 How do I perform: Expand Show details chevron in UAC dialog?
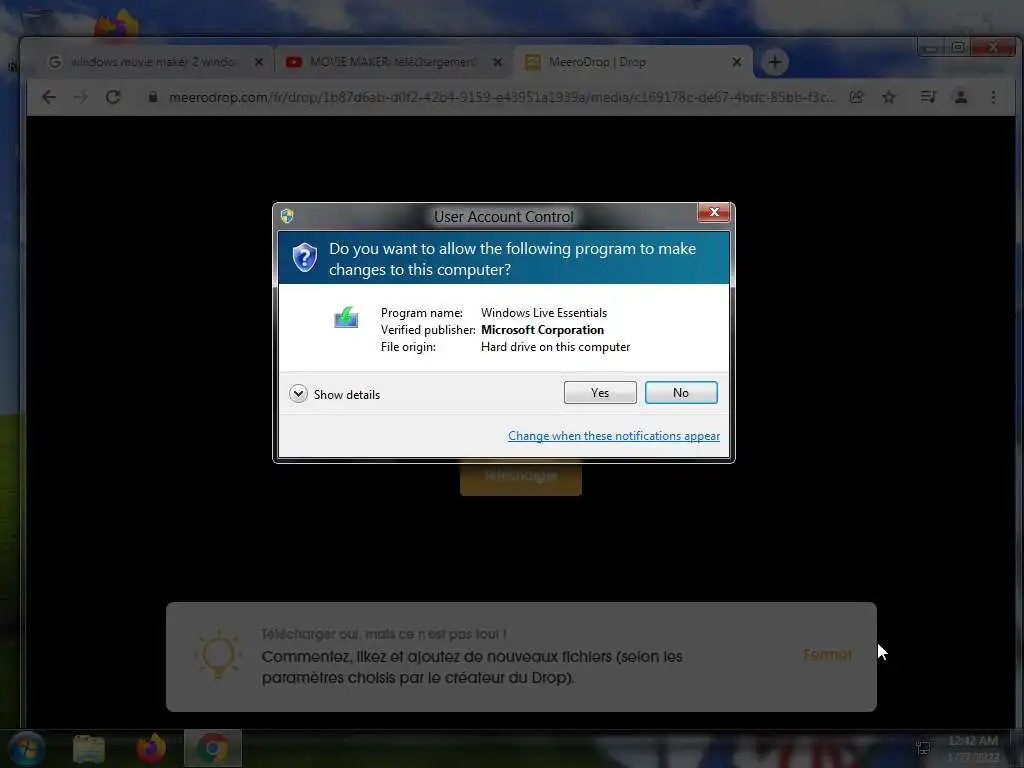(298, 394)
